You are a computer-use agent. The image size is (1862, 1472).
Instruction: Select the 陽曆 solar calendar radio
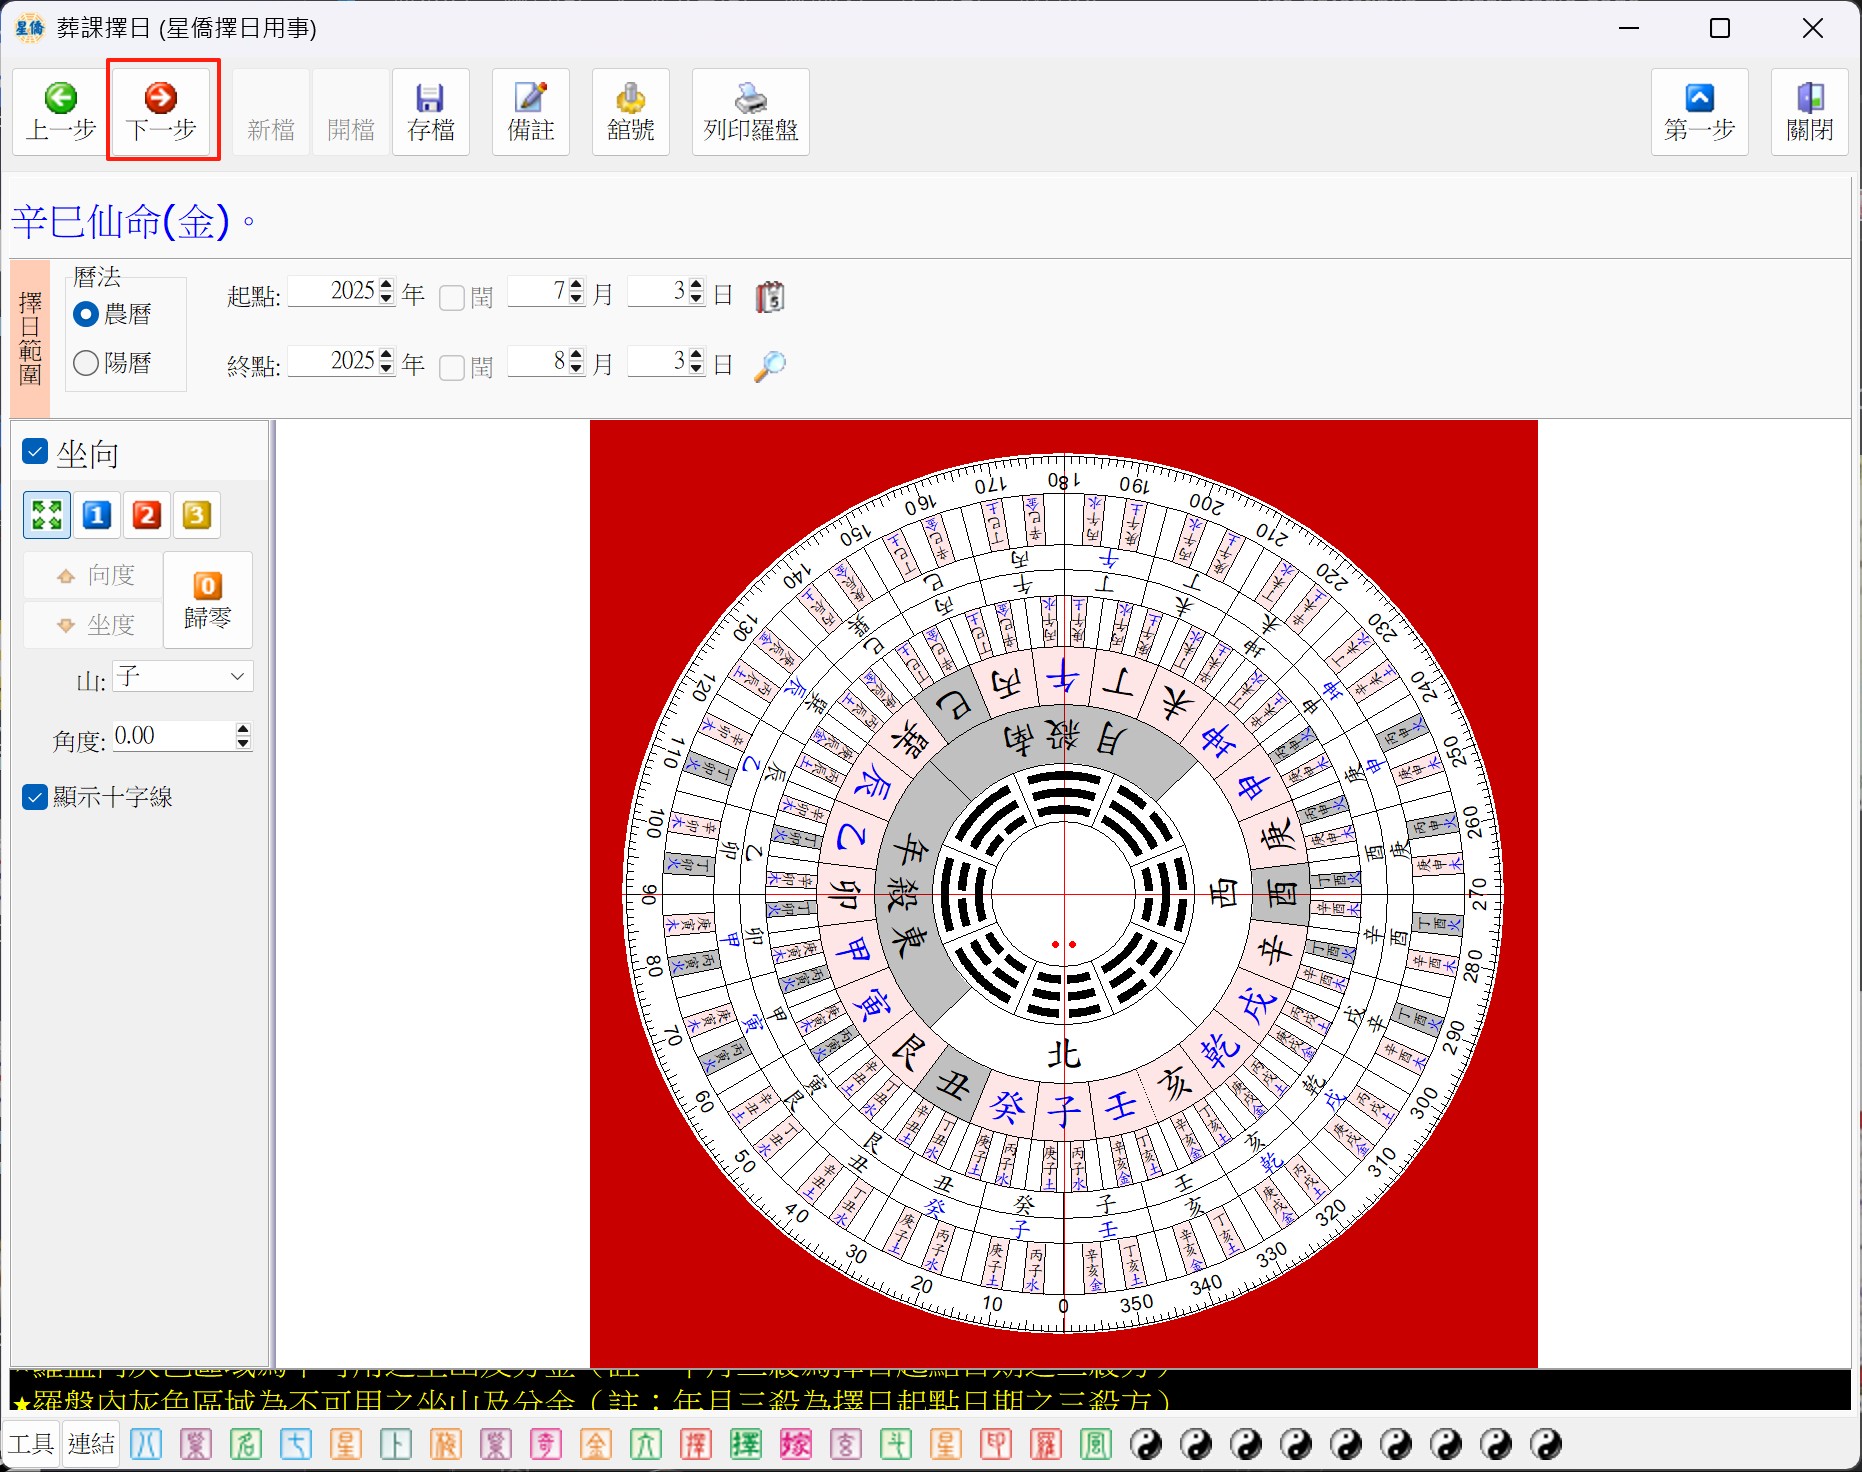pyautogui.click(x=87, y=363)
